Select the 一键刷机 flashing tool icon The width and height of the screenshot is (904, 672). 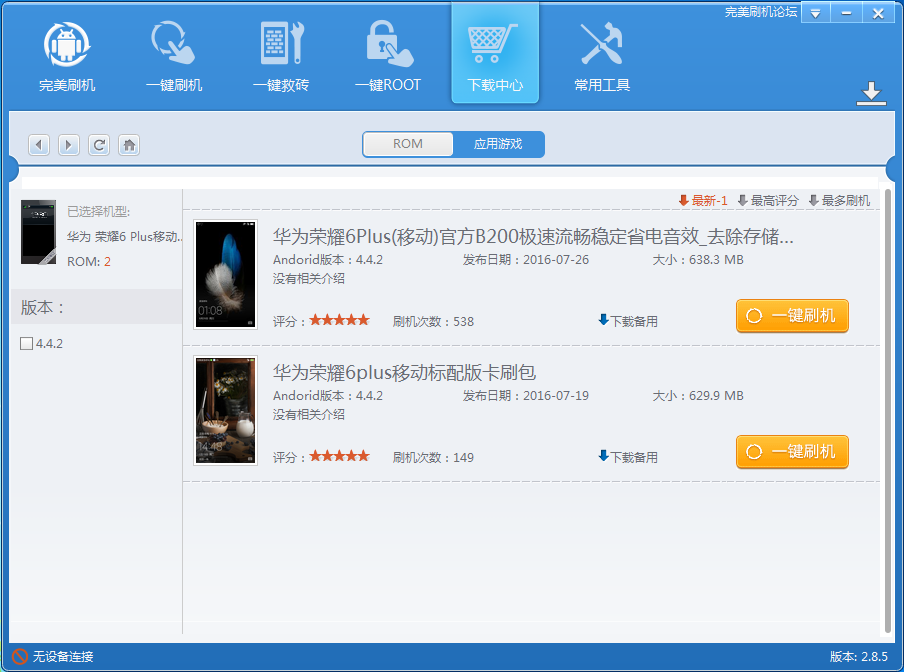point(174,50)
